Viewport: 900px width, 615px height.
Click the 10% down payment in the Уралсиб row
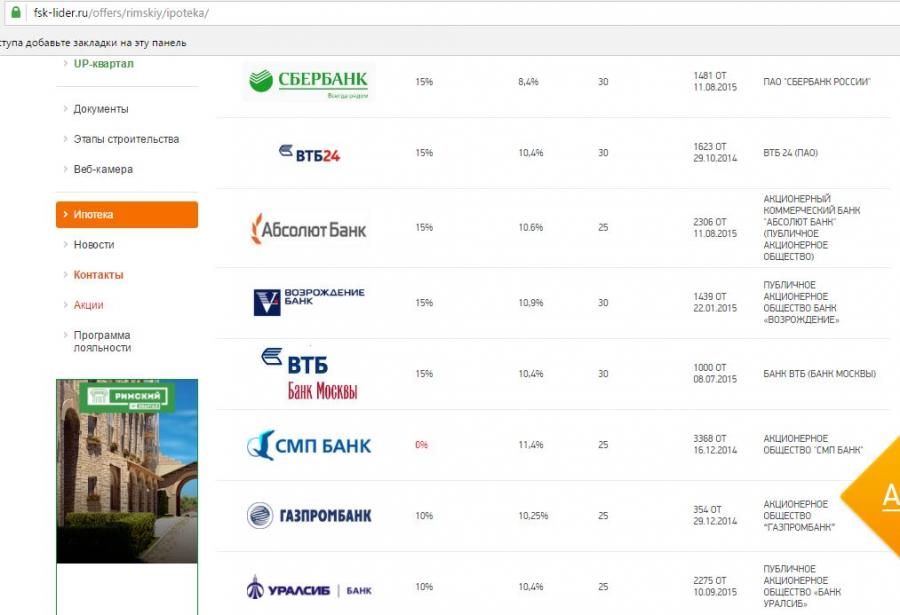pos(424,587)
